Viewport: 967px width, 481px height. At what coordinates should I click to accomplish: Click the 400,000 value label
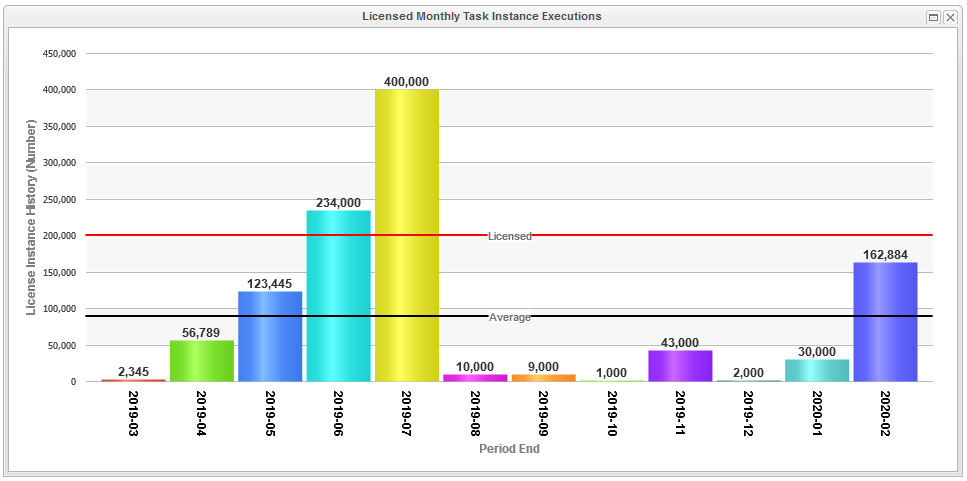[x=407, y=82]
